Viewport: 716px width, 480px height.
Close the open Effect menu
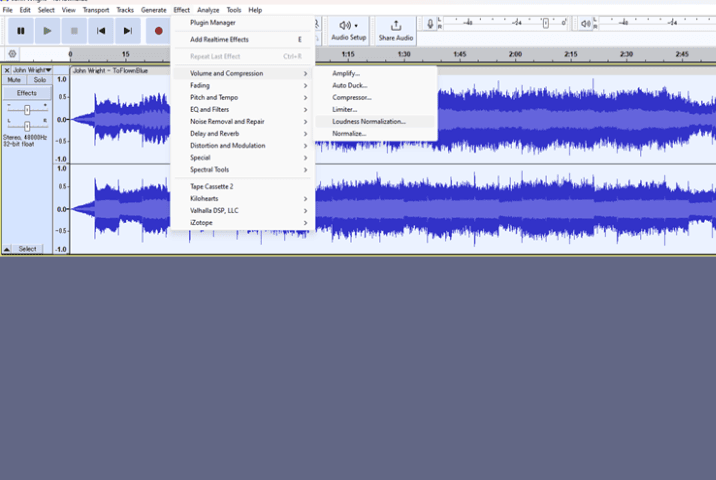(182, 10)
